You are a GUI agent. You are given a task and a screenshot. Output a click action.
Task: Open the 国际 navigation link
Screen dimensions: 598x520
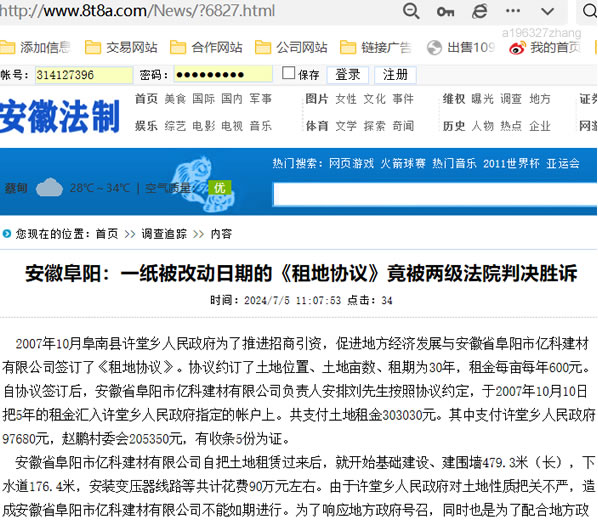point(203,99)
